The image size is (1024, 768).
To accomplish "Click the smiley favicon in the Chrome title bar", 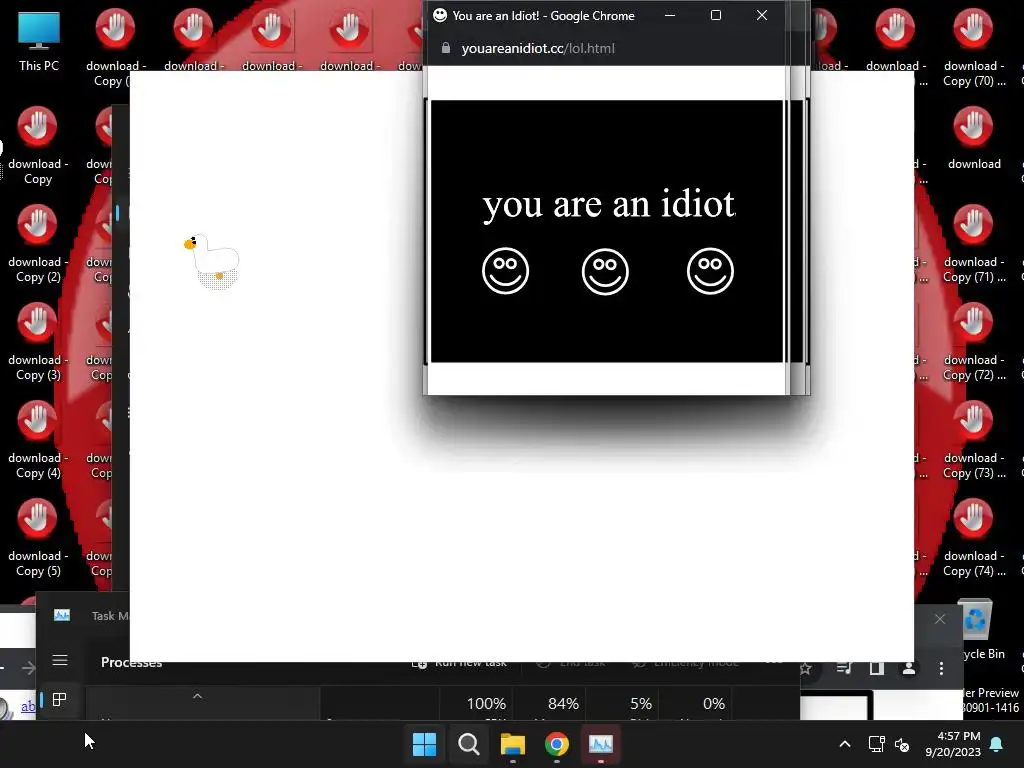I will coord(440,15).
